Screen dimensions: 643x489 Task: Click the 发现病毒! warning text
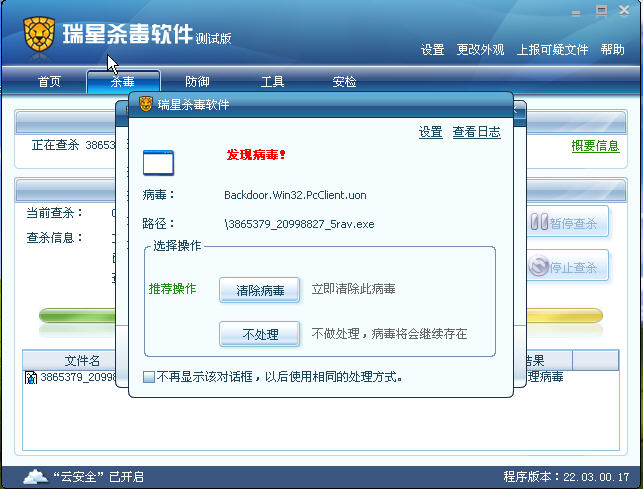256,155
